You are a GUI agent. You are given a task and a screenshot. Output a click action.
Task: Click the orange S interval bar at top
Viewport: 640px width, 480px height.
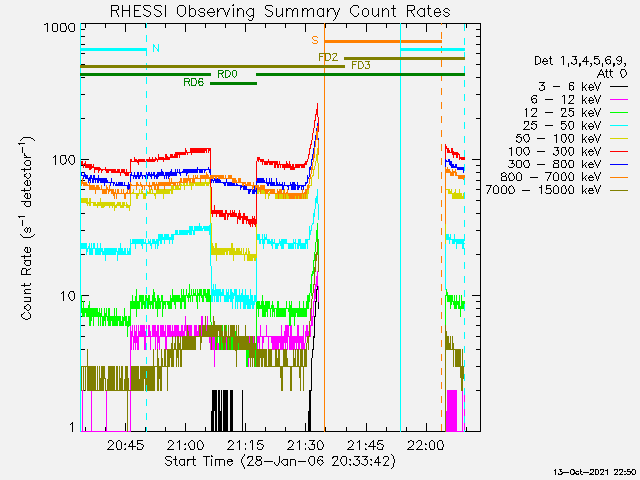[x=383, y=41]
